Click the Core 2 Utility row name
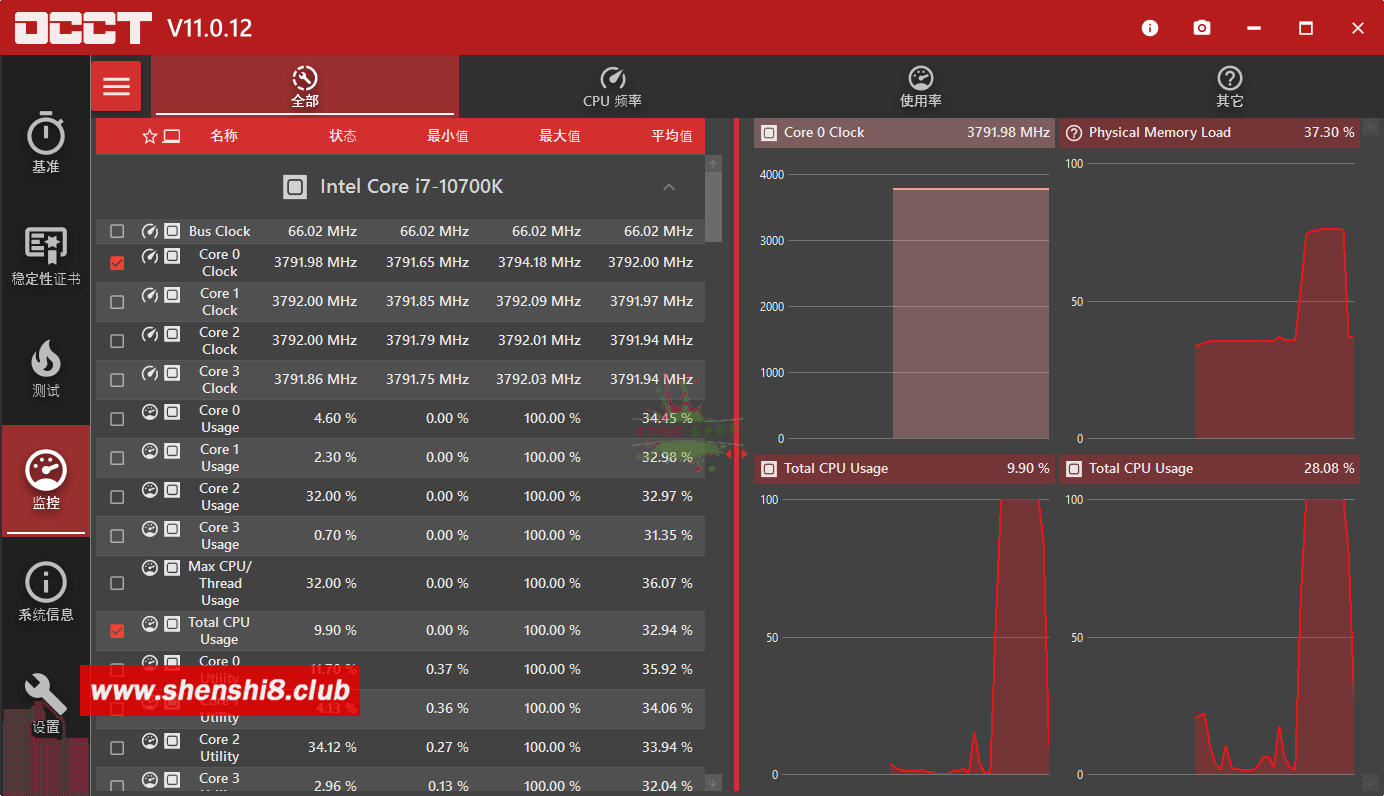1384x796 pixels. click(x=220, y=748)
